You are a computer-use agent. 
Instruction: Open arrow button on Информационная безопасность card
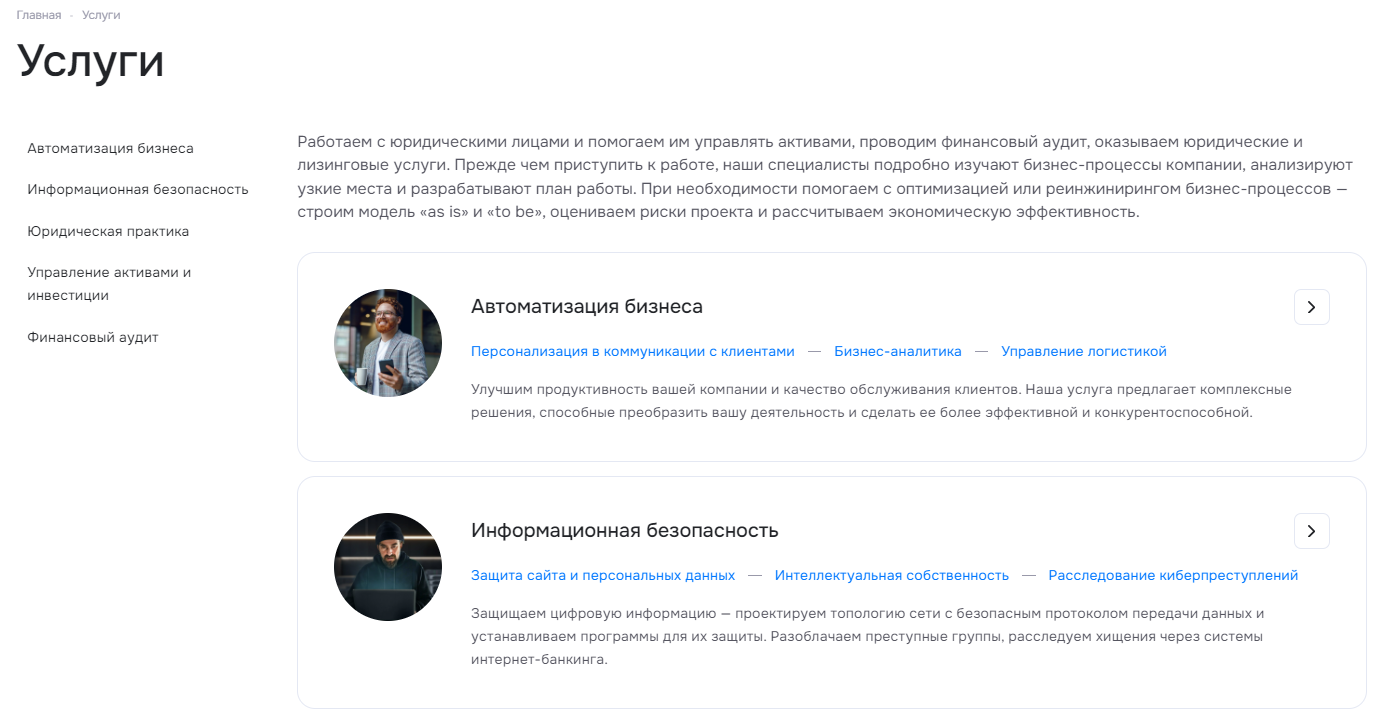pyautogui.click(x=1311, y=531)
